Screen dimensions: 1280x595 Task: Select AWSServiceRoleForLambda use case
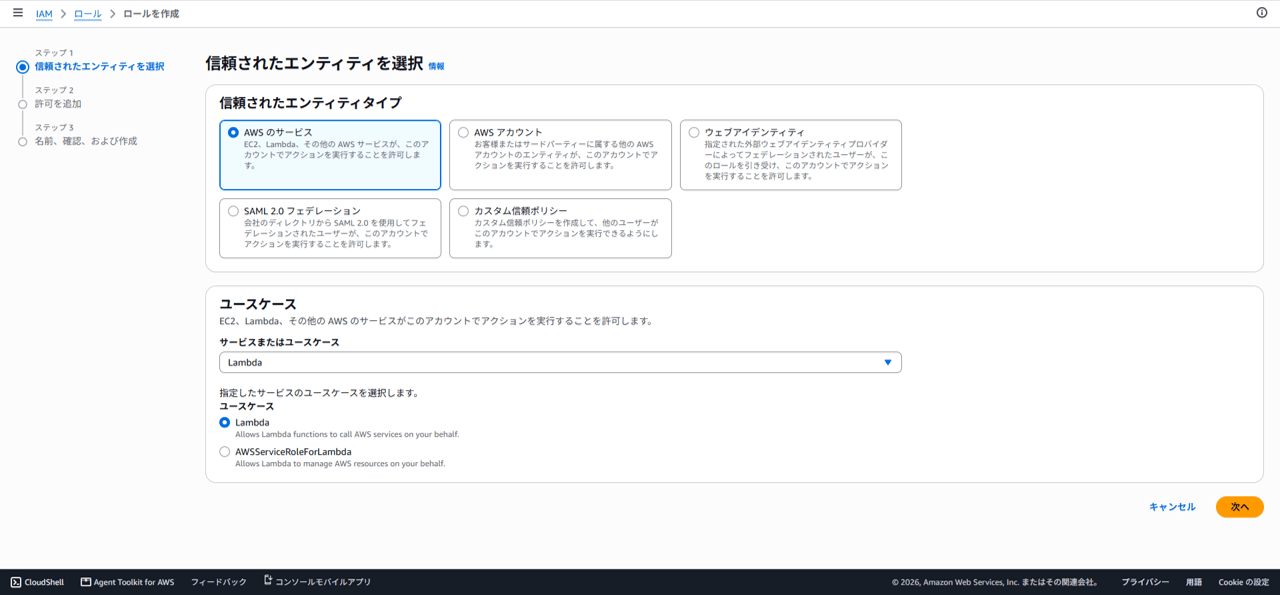tap(225, 452)
